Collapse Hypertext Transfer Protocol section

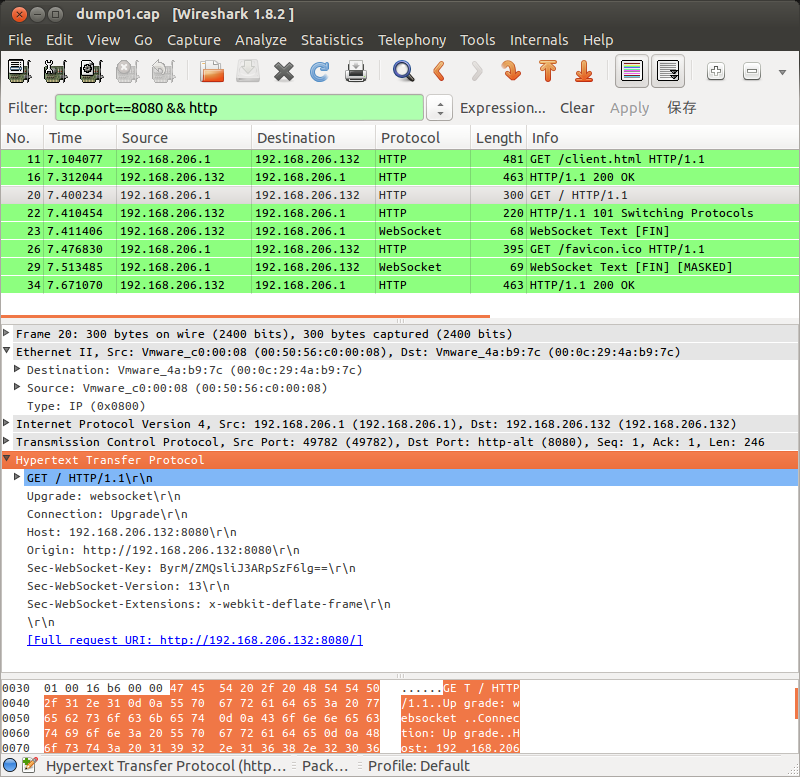click(7, 459)
